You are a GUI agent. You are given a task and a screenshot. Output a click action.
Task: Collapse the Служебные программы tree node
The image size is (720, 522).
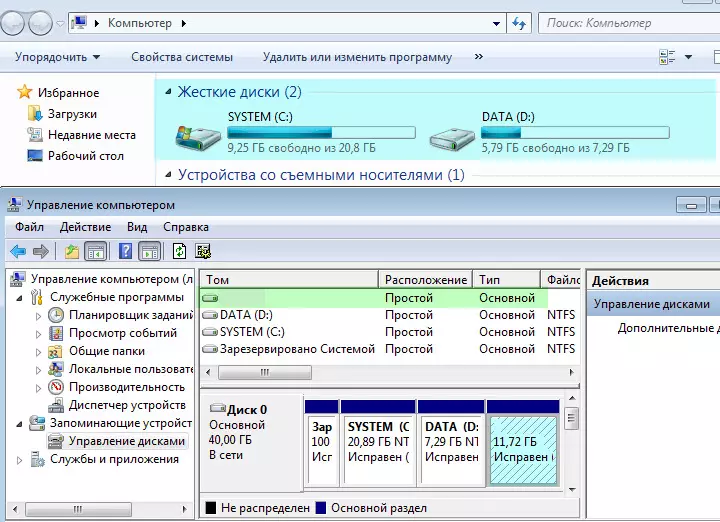tap(21, 298)
